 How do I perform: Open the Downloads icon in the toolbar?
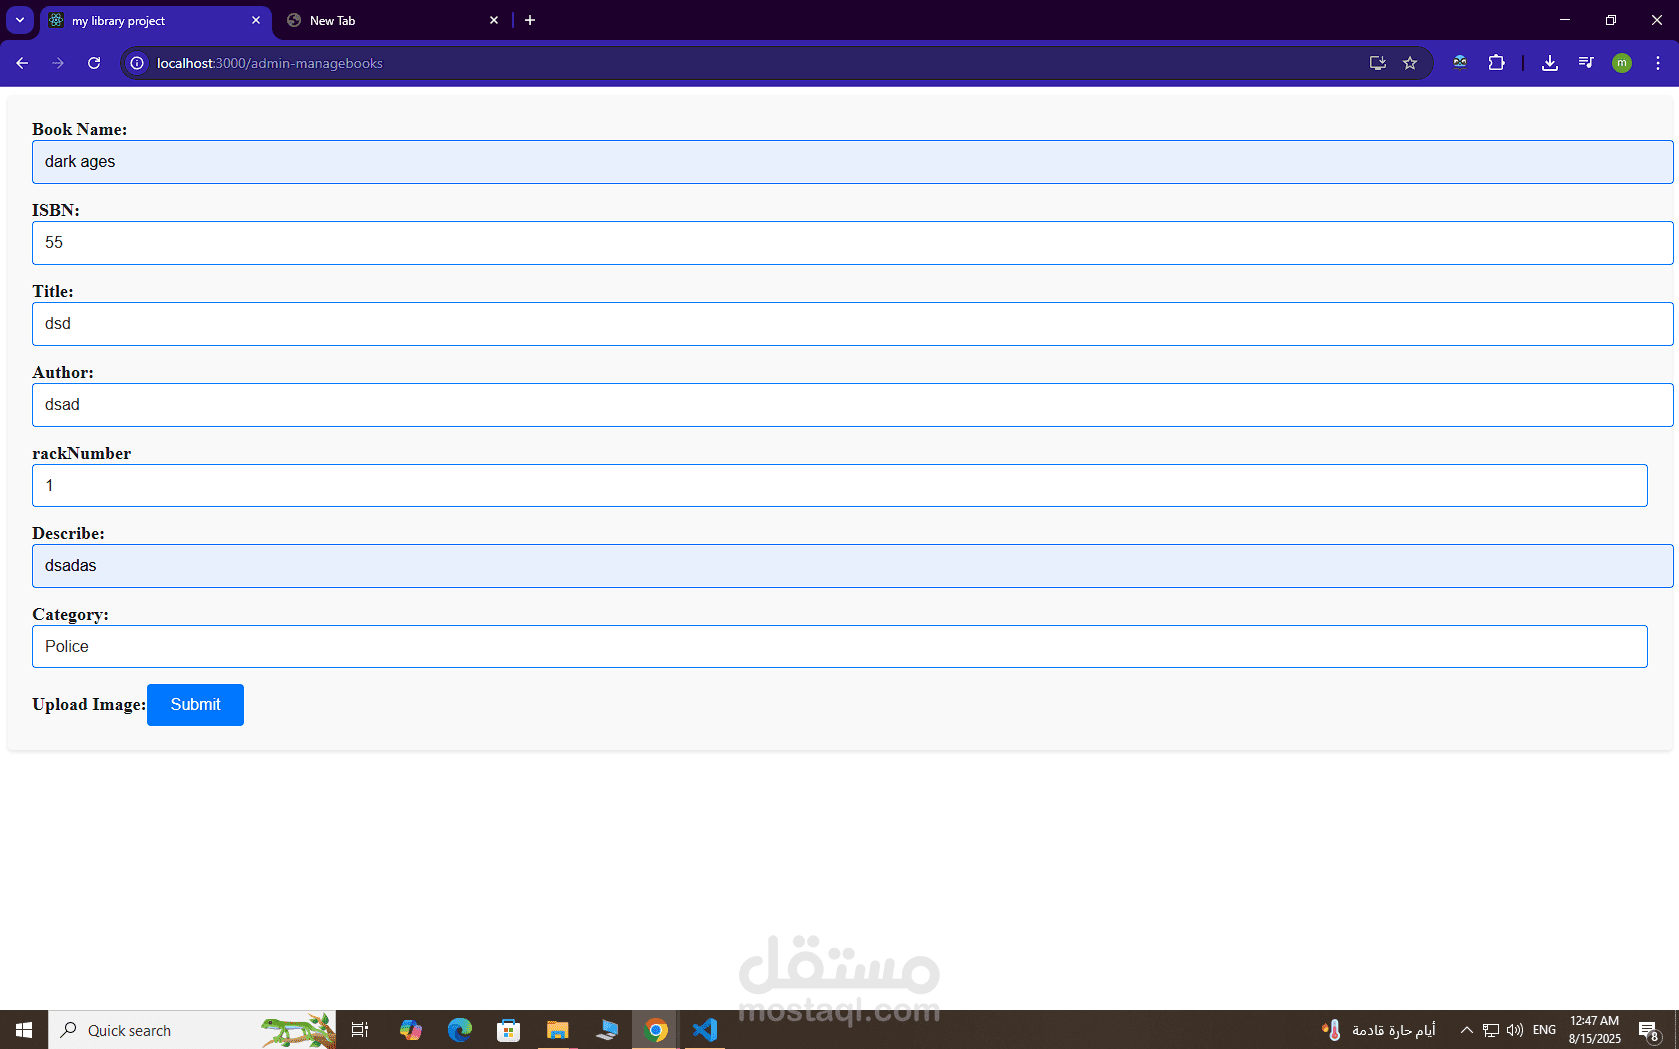[x=1549, y=63]
